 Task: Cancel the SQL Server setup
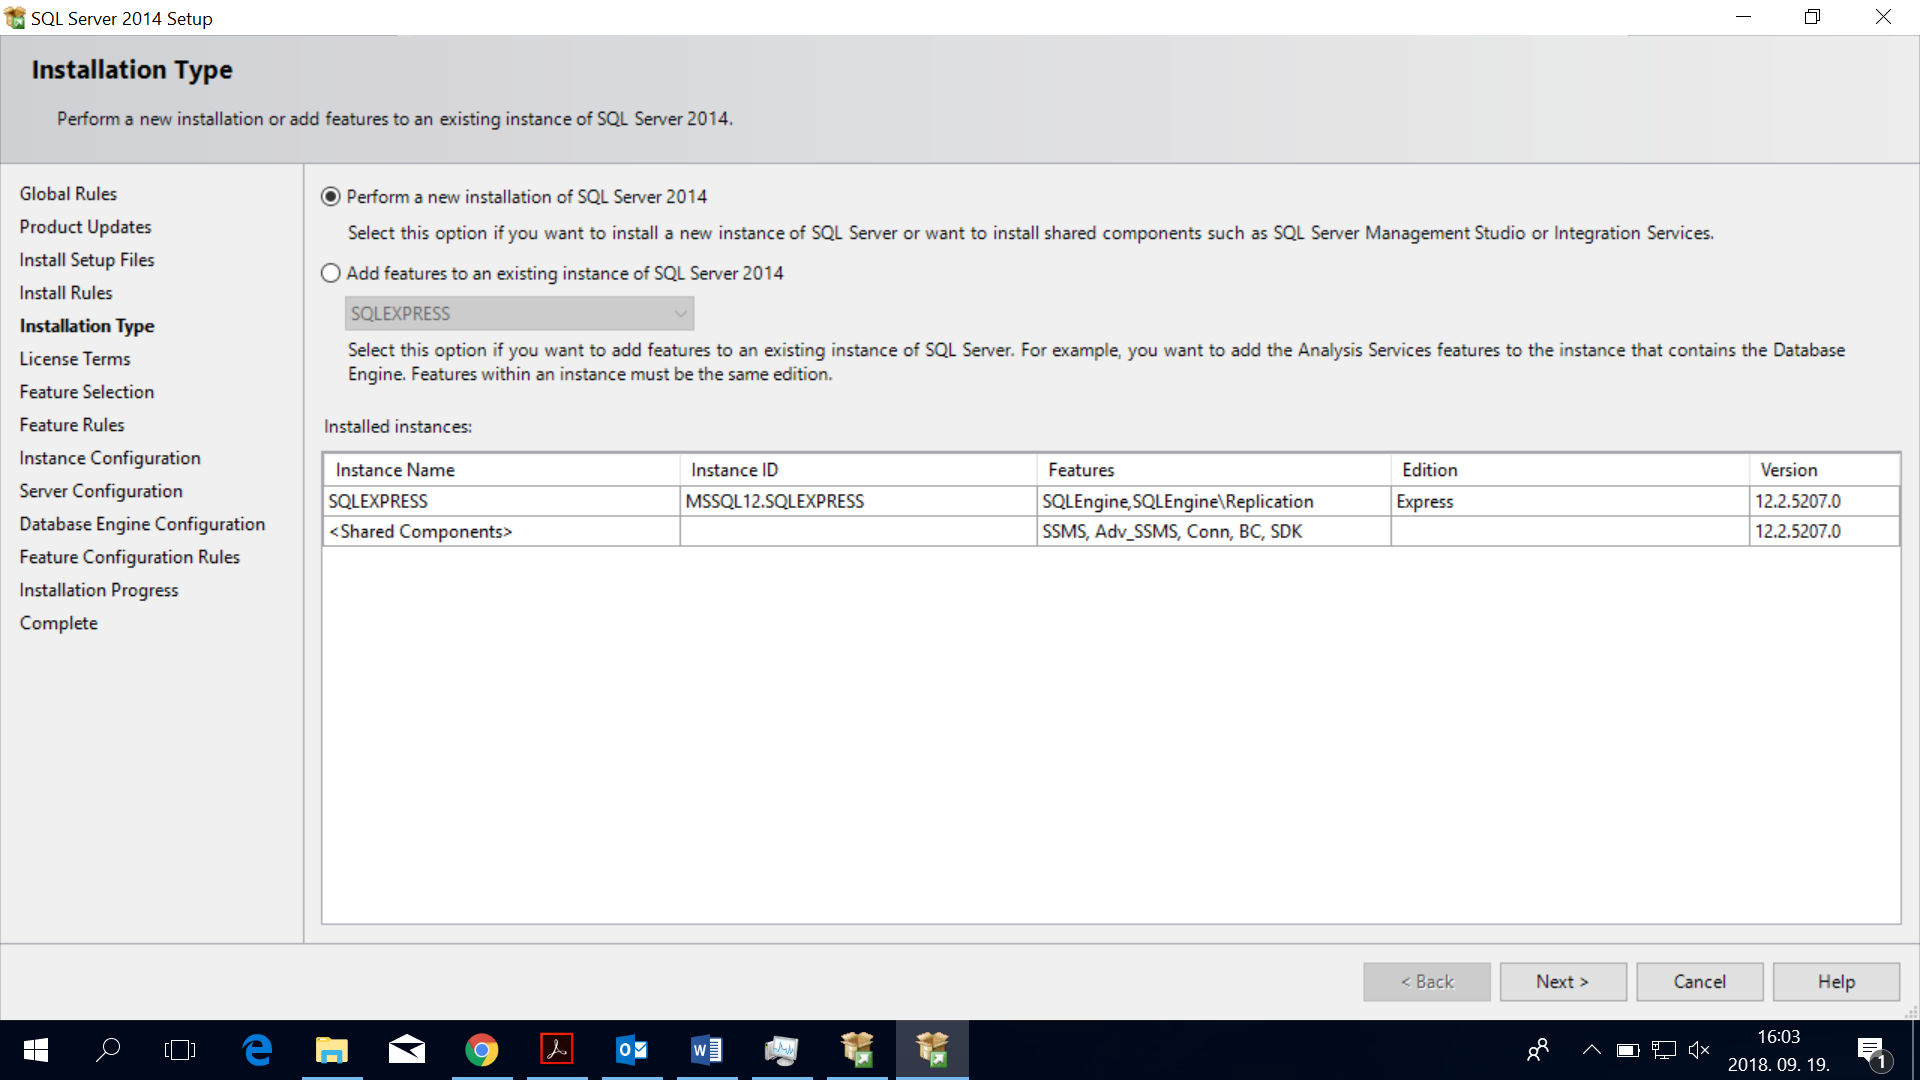tap(1699, 982)
